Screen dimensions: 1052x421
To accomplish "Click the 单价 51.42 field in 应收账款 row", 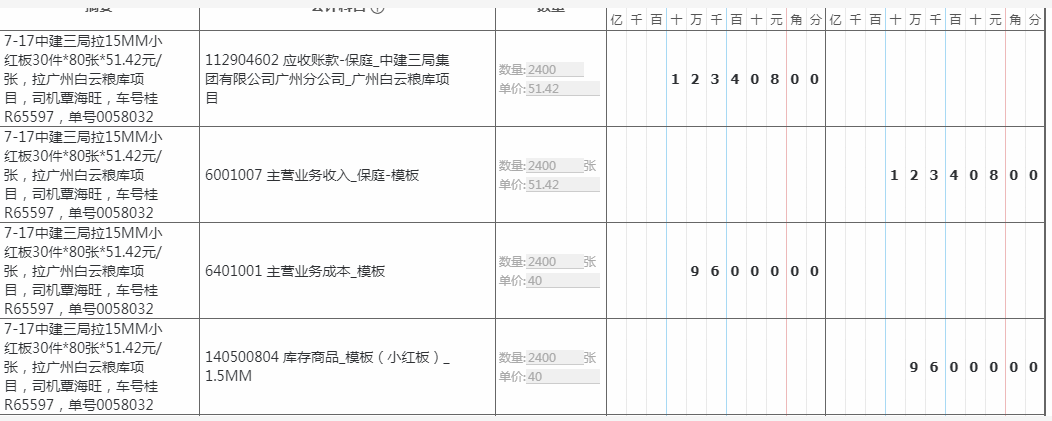I will [563, 89].
